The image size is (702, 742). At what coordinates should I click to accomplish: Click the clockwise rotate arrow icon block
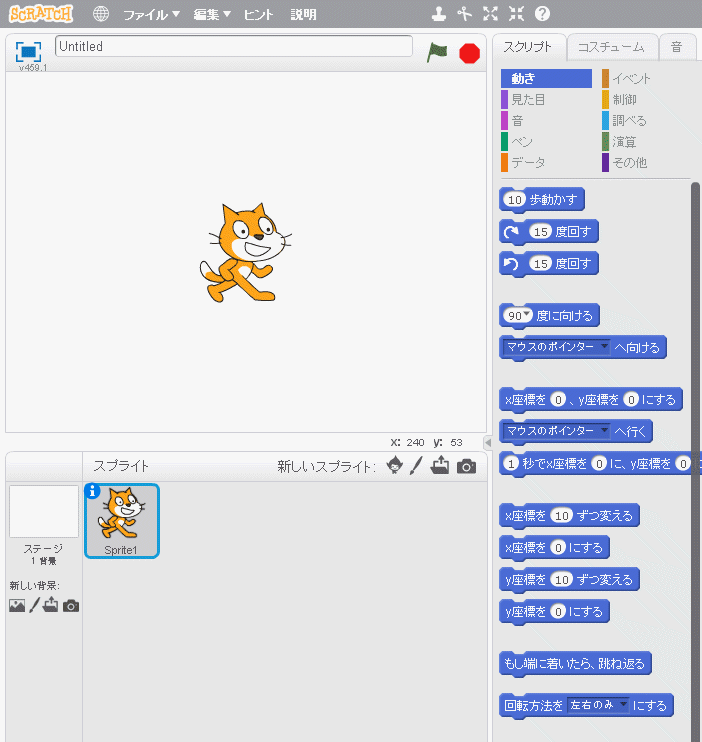tap(511, 232)
